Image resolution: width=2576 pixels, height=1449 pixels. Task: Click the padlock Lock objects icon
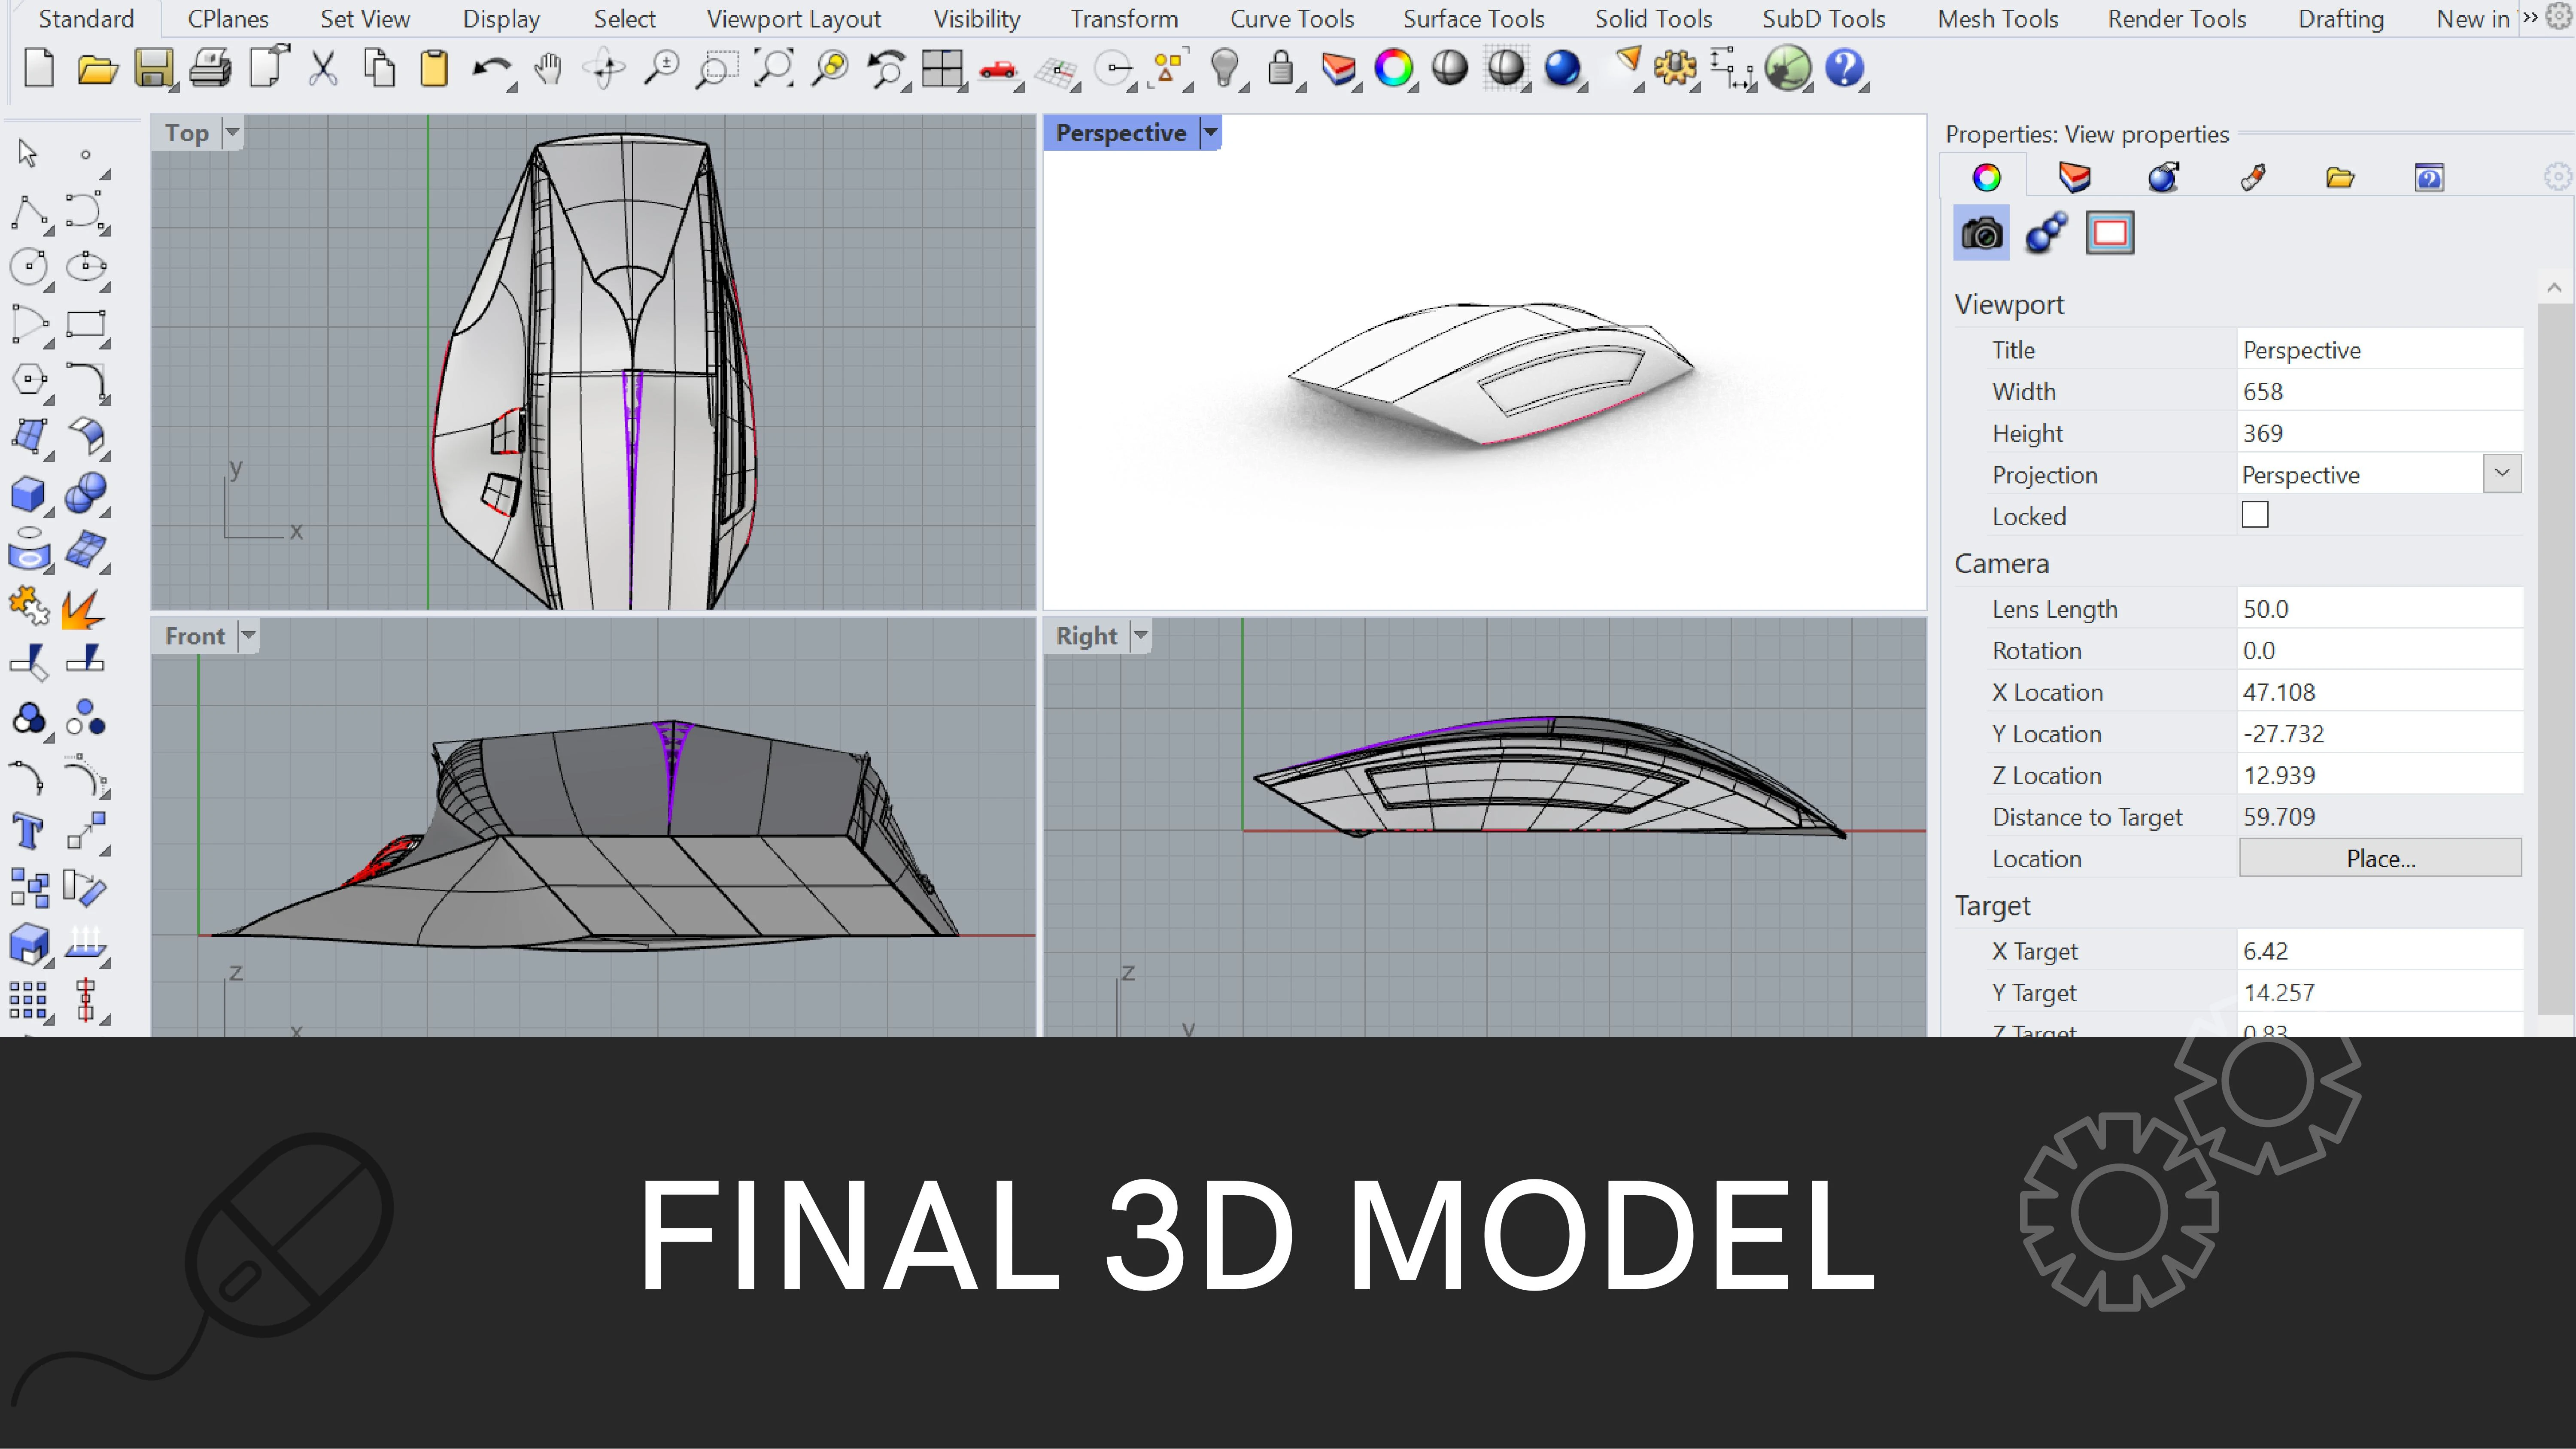tap(1281, 69)
